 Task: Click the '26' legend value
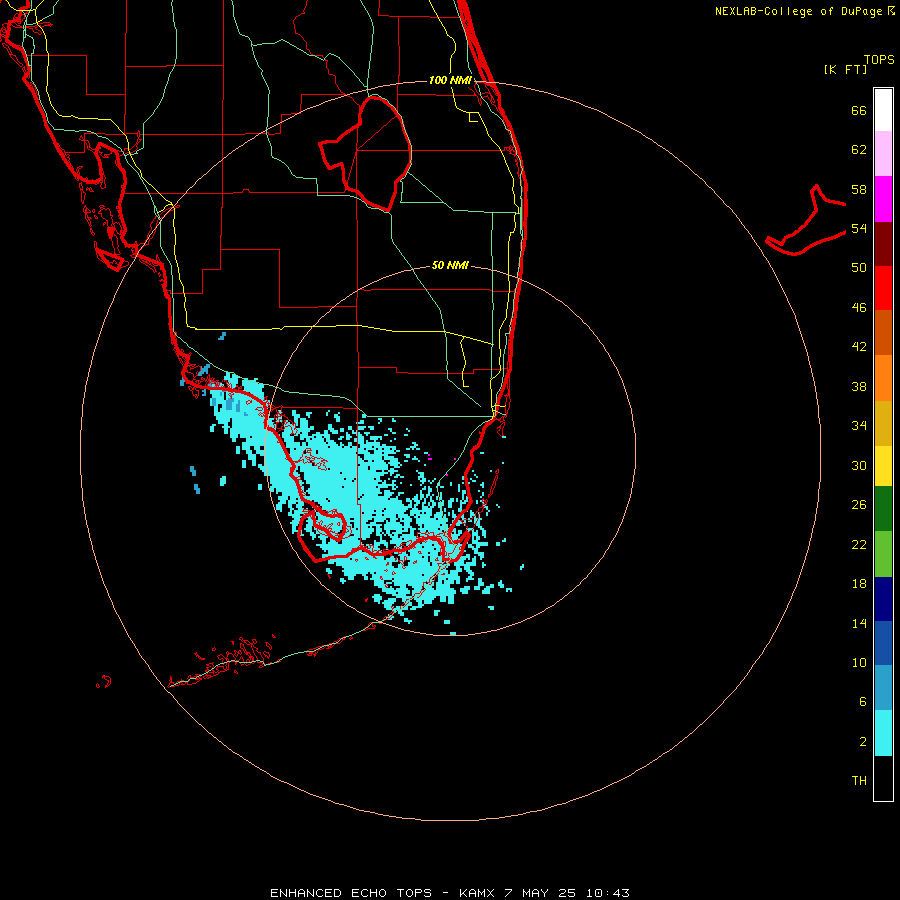pos(859,505)
